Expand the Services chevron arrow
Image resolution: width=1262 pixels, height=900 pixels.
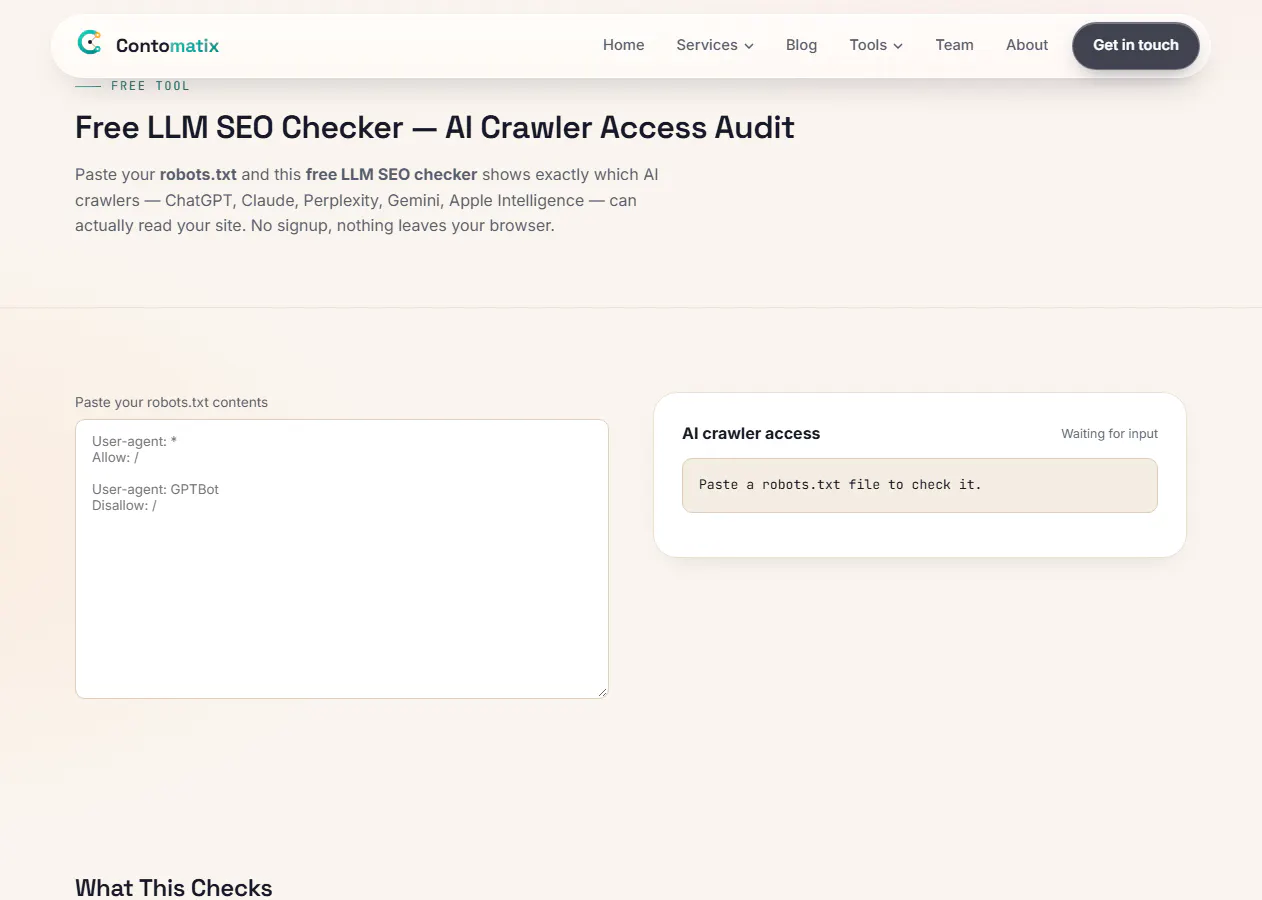[x=749, y=46]
